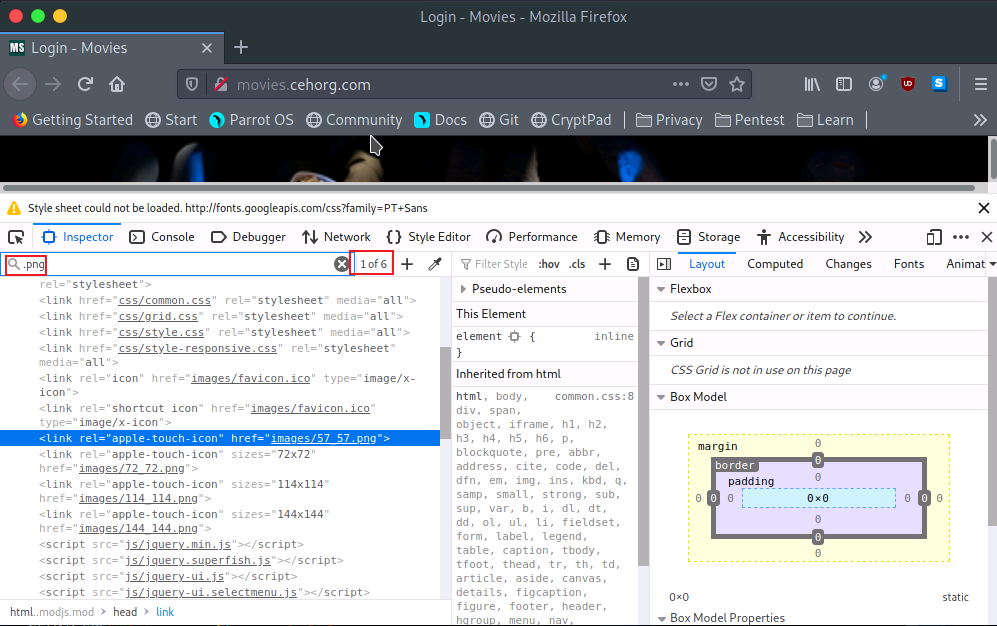Collapse the Box Model section
Screen dimensions: 997x626
pos(660,397)
